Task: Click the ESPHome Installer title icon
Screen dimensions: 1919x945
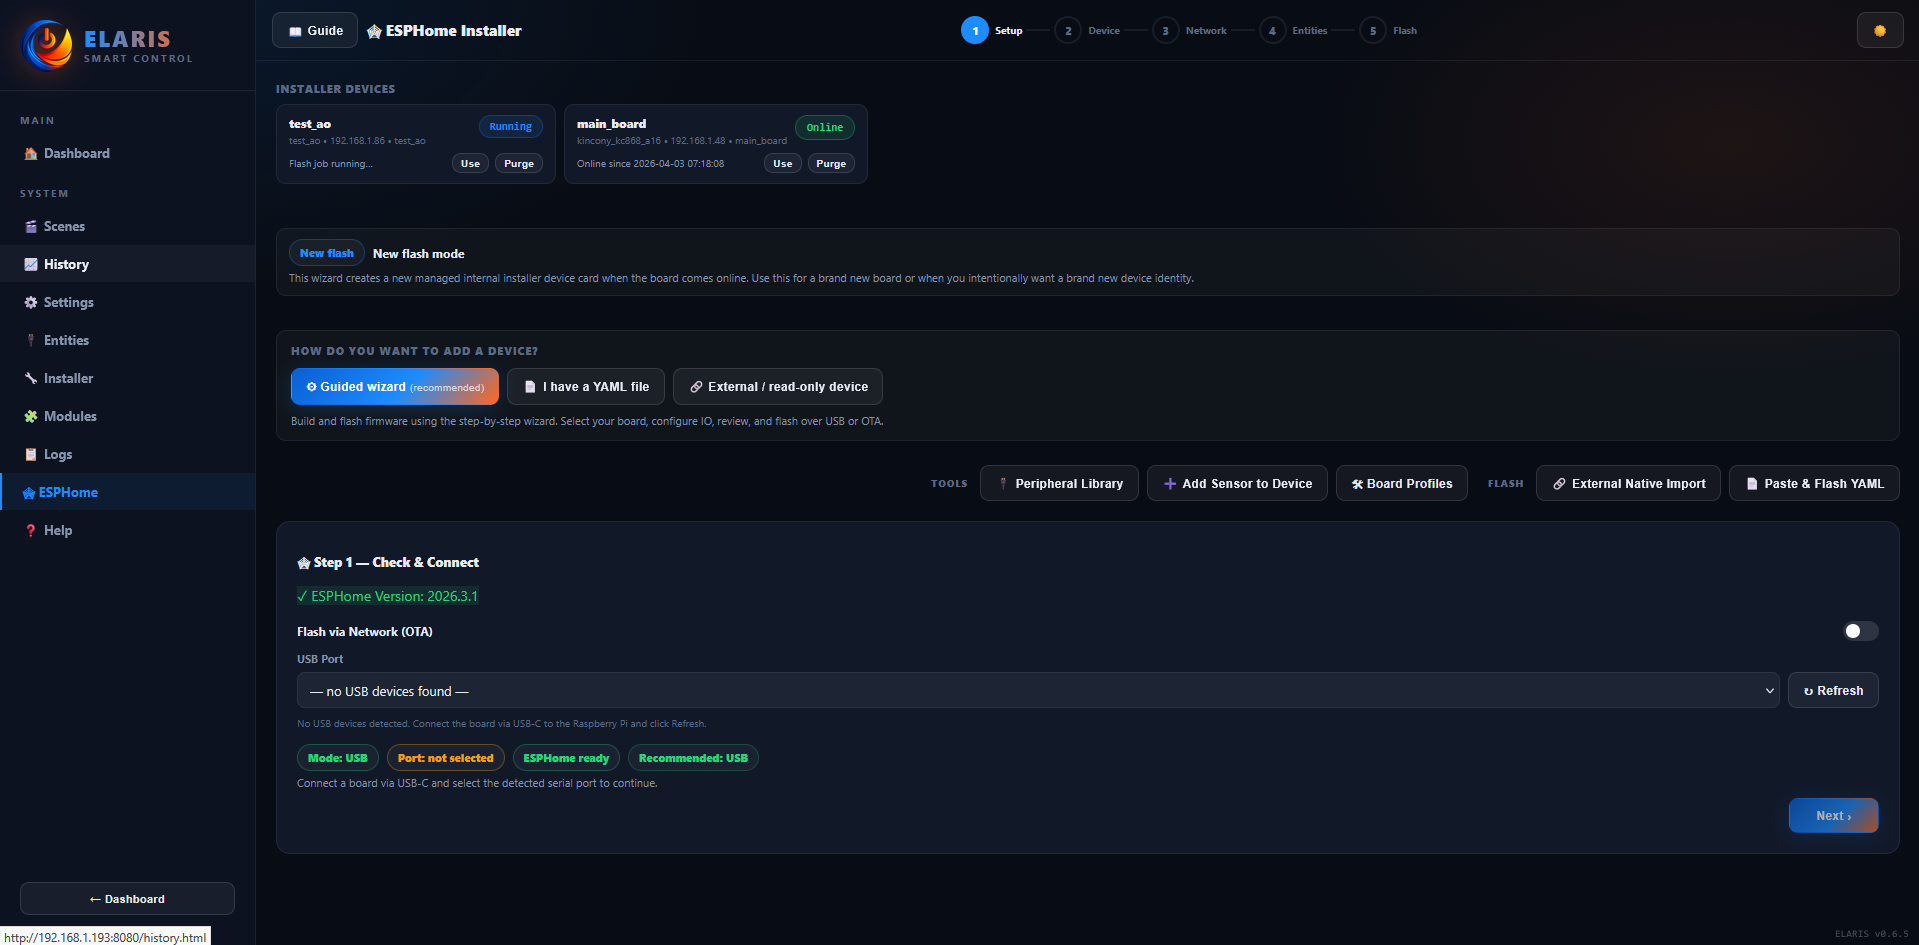Action: [374, 31]
